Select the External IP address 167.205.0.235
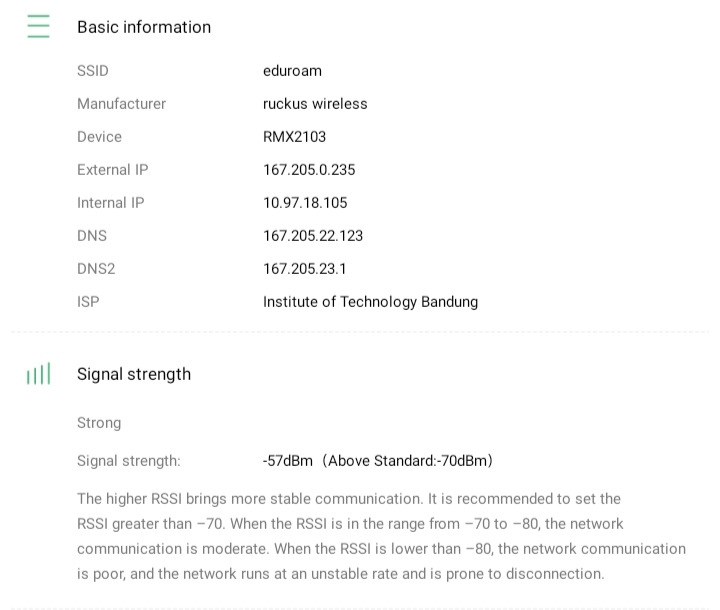720x610 pixels. [x=309, y=170]
